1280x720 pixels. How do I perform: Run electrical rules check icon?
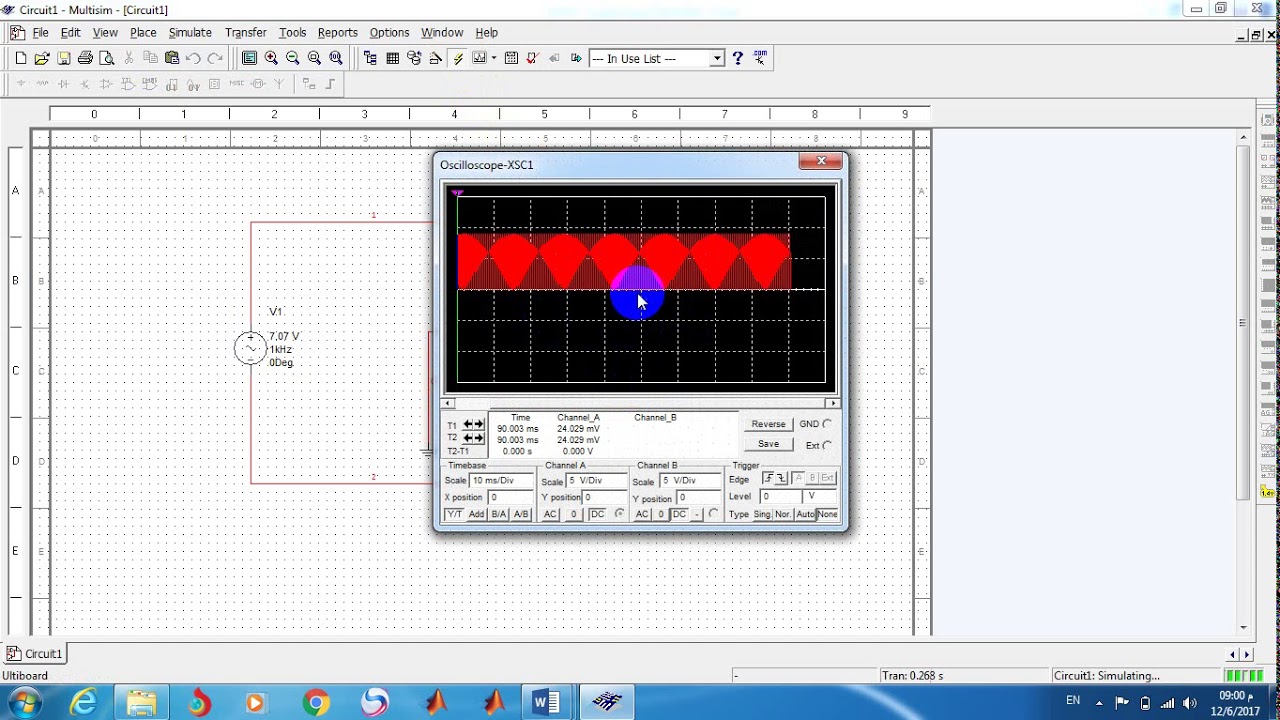tap(533, 58)
